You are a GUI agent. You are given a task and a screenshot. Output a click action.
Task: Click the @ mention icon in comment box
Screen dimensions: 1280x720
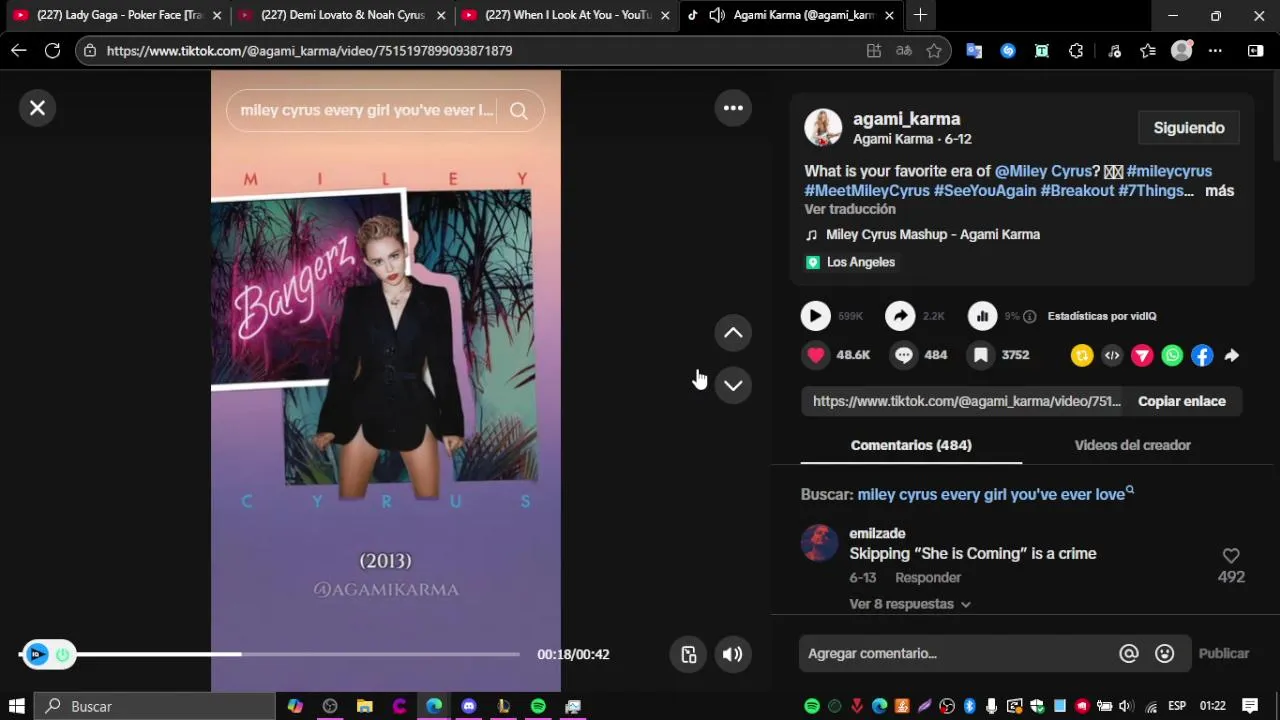pos(1129,653)
